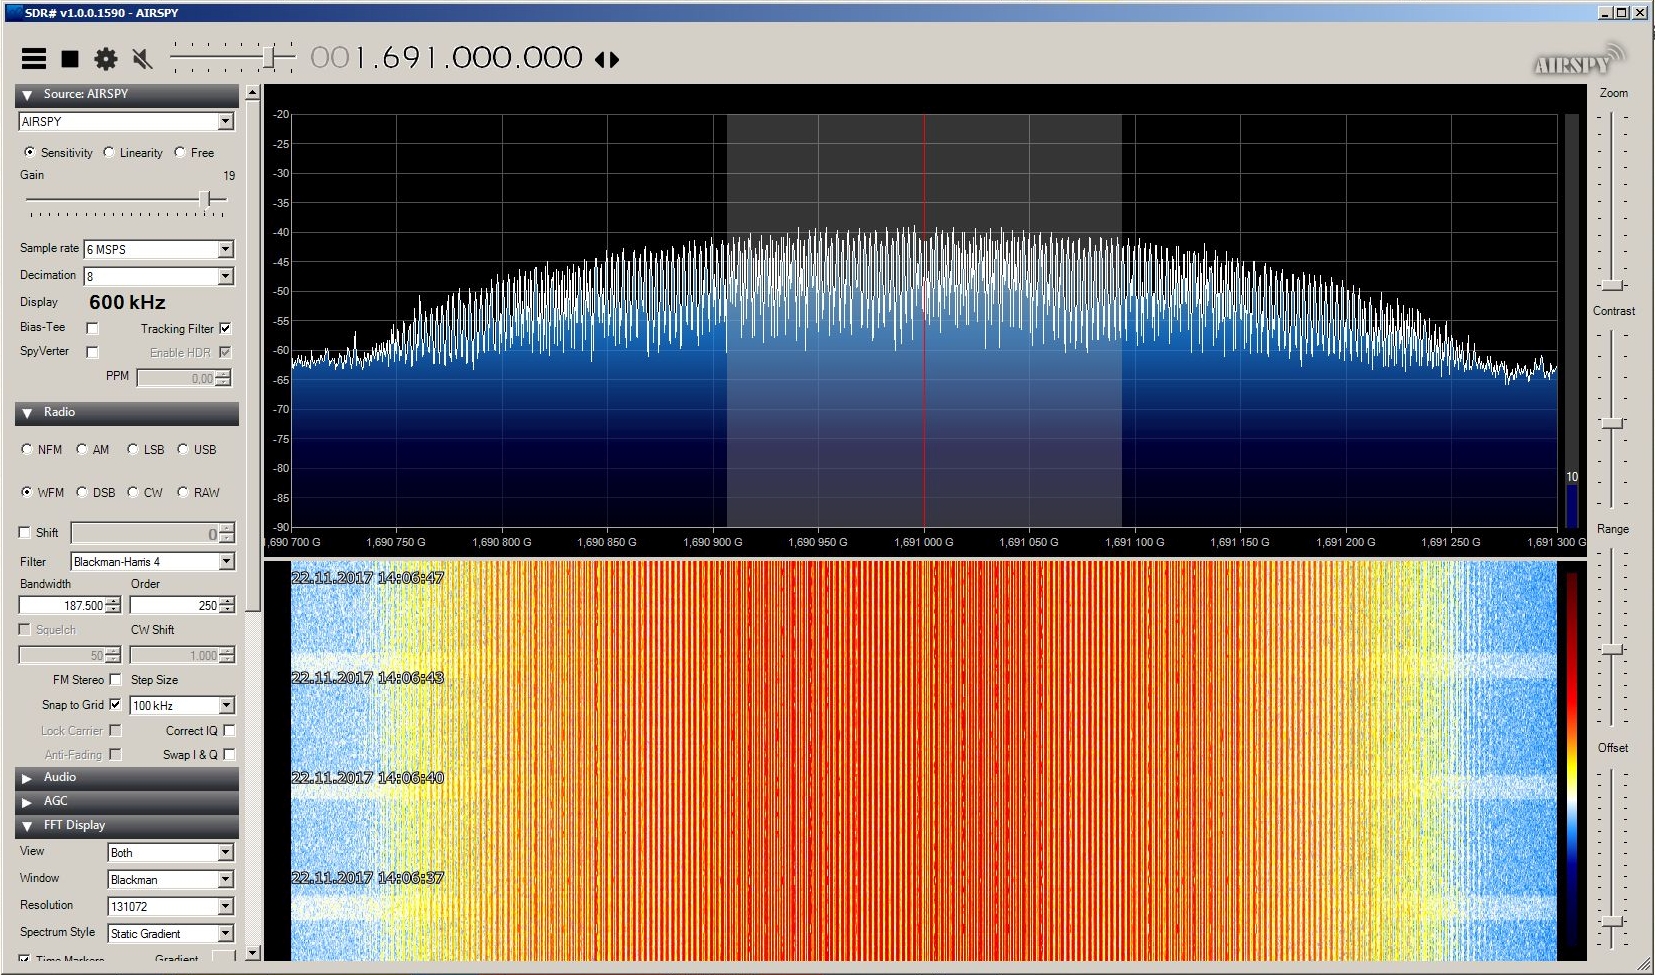Viewport: 1655px width, 975px height.
Task: Click the 1,690 900 G axis label
Action: [713, 542]
